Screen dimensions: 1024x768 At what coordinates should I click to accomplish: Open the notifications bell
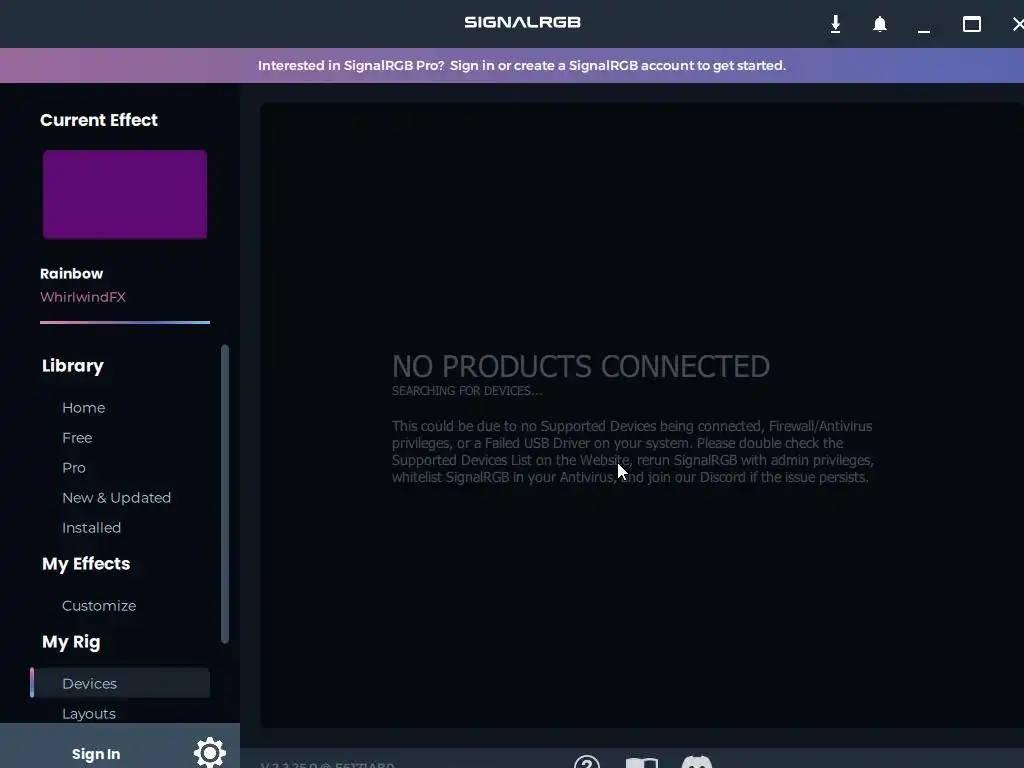880,24
